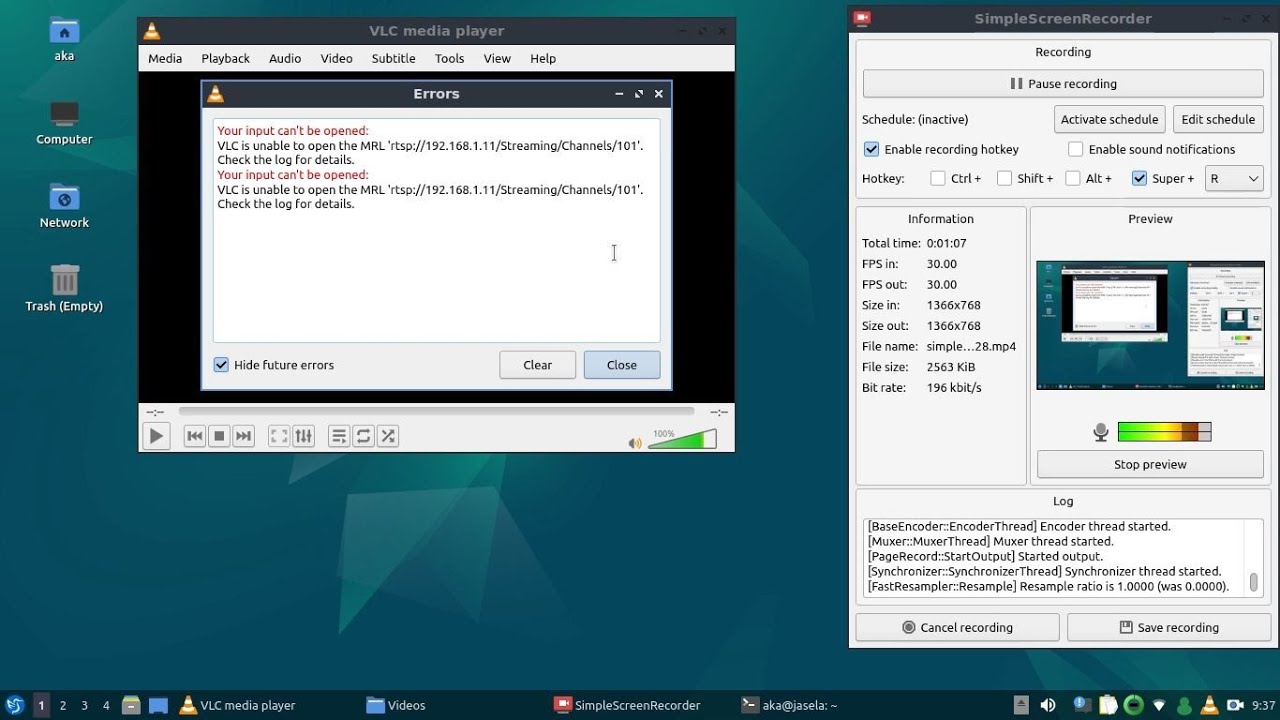Select Videos folder taskbar entry
This screenshot has height=720, width=1280.
point(396,705)
